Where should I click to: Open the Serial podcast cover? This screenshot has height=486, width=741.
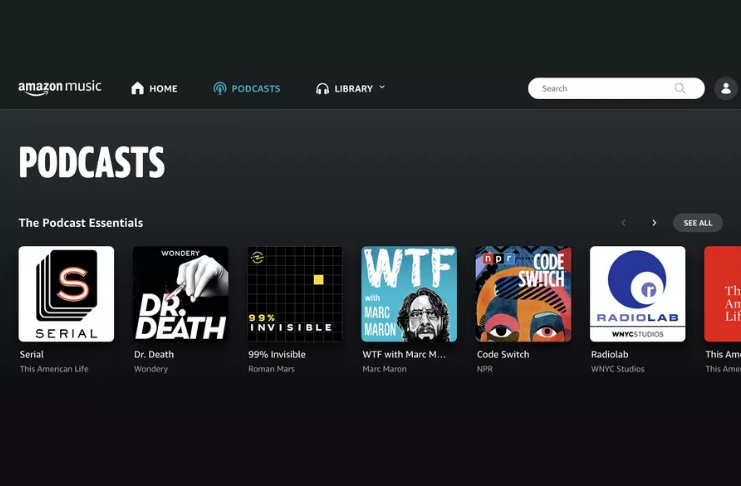click(66, 294)
